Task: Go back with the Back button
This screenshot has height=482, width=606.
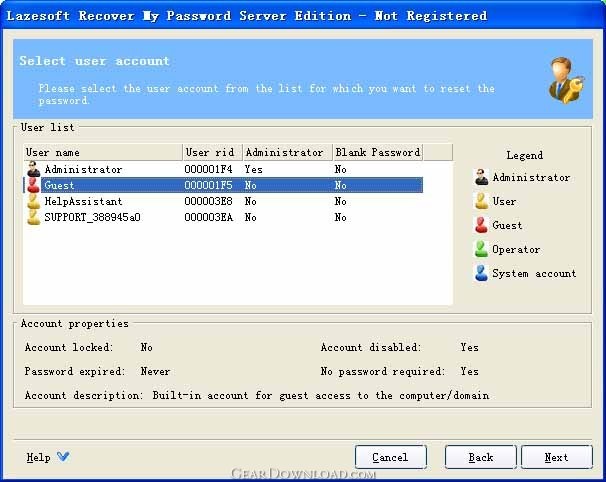Action: point(480,457)
